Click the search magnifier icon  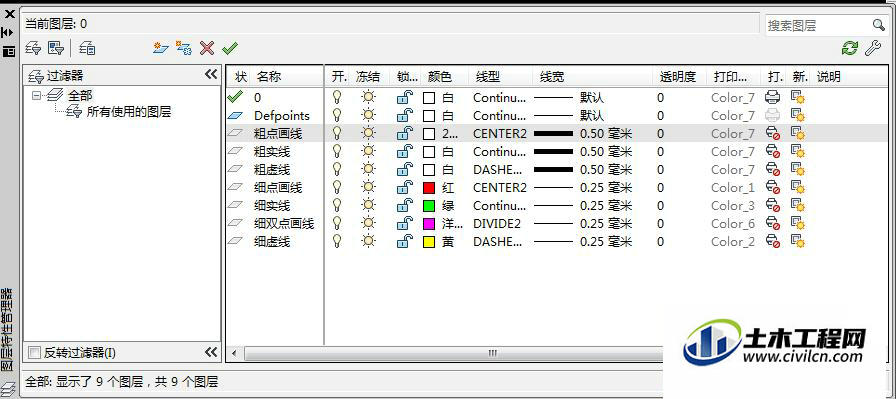click(878, 25)
